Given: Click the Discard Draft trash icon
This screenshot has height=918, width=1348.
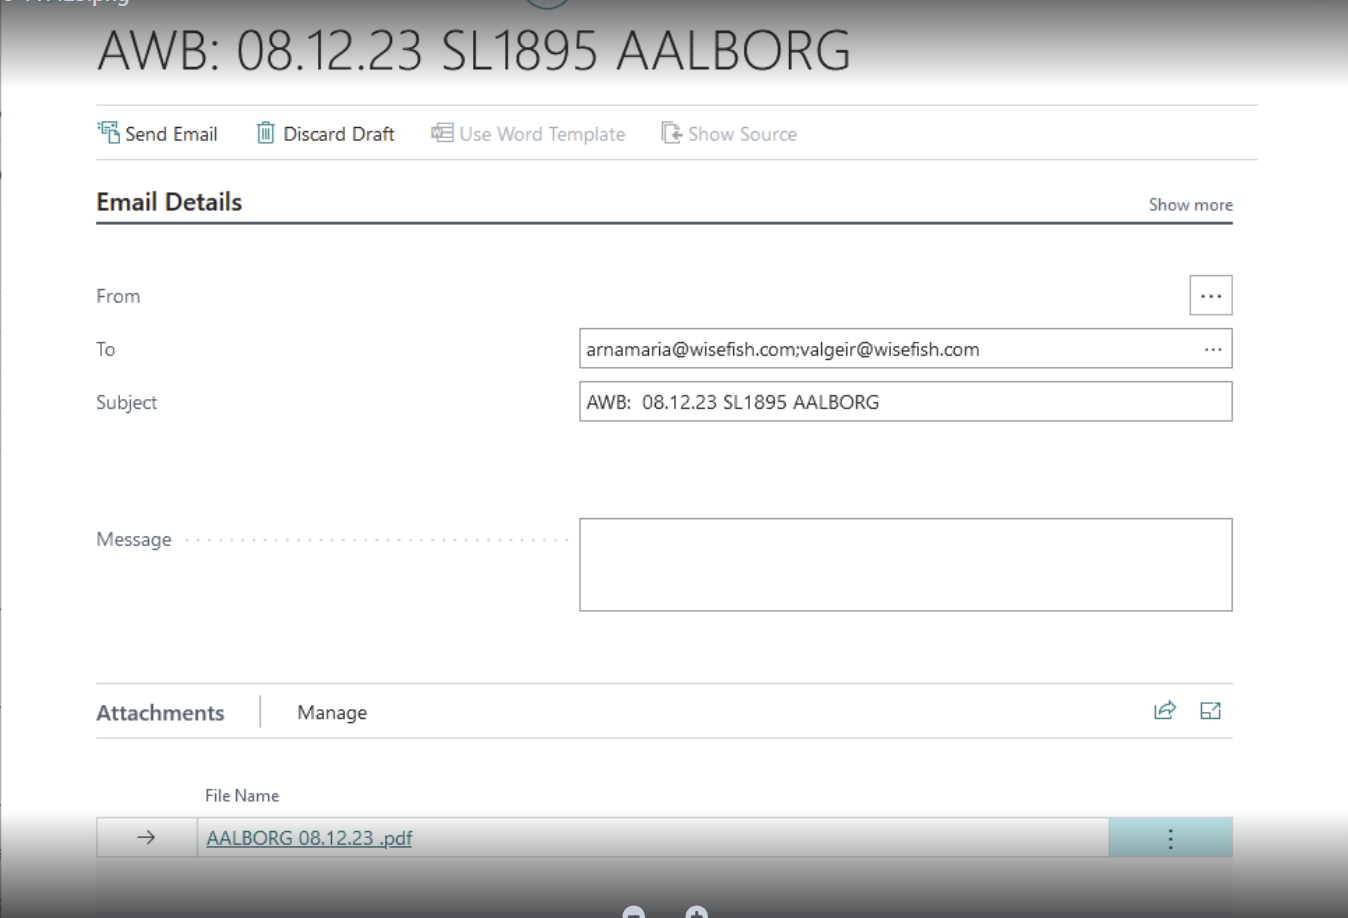Looking at the screenshot, I should point(265,133).
